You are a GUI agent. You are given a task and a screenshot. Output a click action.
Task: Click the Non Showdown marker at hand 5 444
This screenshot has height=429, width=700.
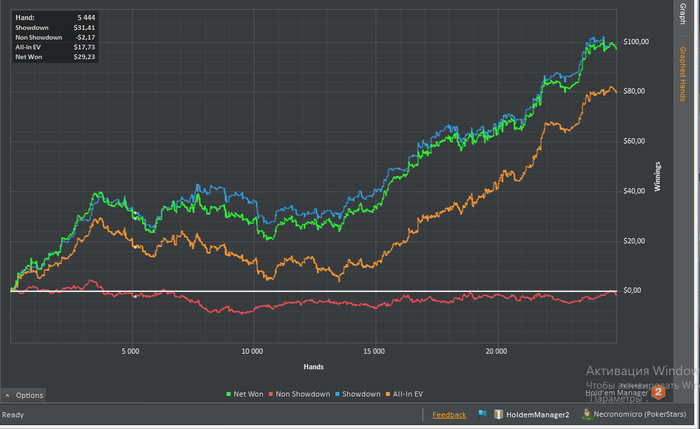[135, 296]
